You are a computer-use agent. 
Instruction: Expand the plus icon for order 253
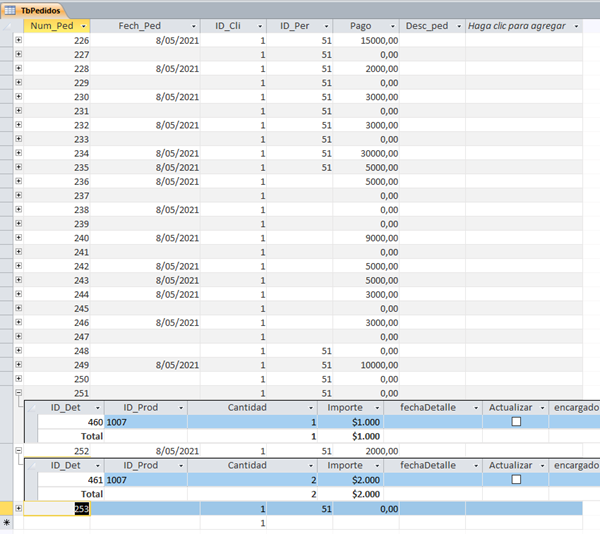tap(18, 509)
